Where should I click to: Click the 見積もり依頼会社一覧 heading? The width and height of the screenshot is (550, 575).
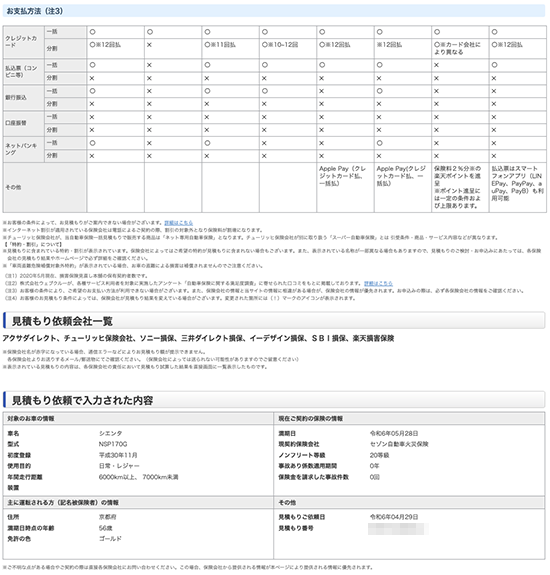tap(62, 321)
